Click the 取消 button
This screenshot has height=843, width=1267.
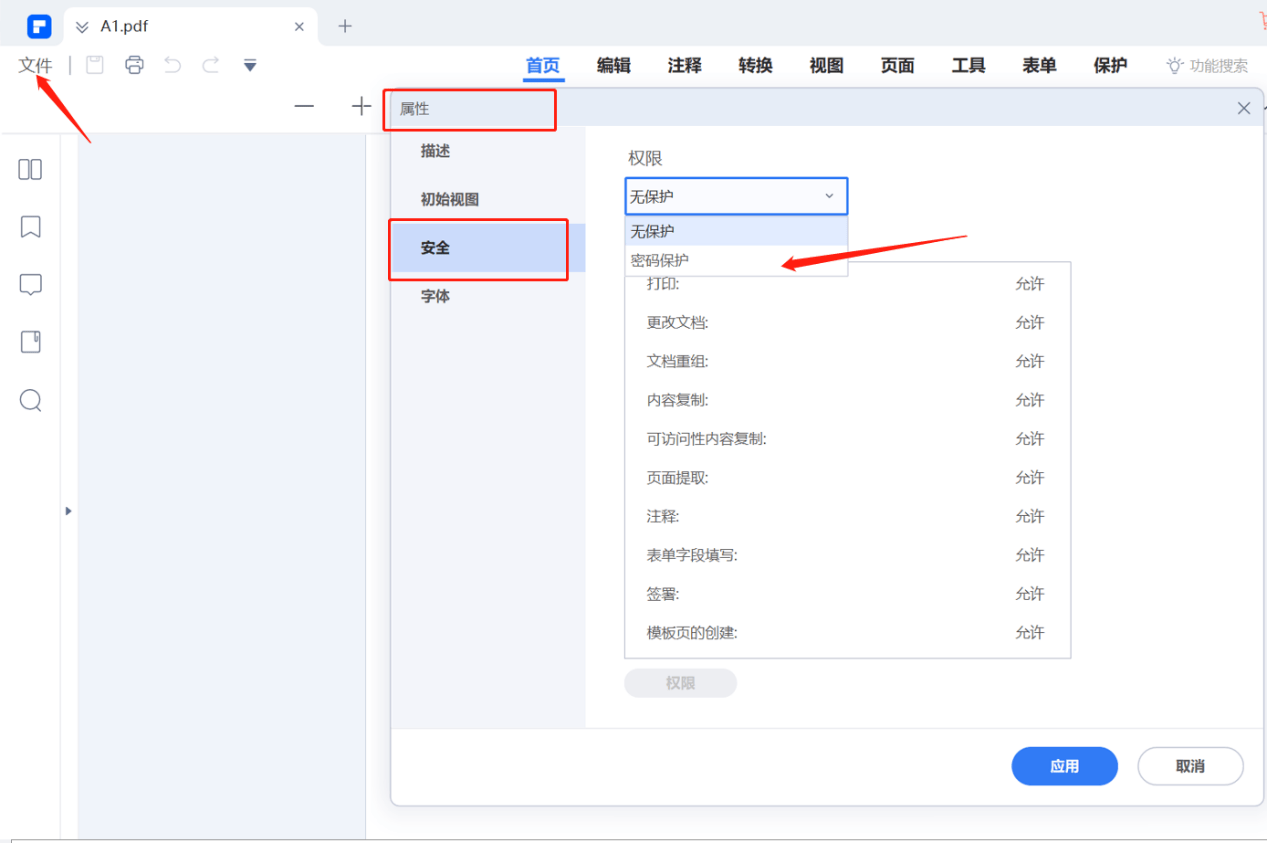[x=1190, y=766]
